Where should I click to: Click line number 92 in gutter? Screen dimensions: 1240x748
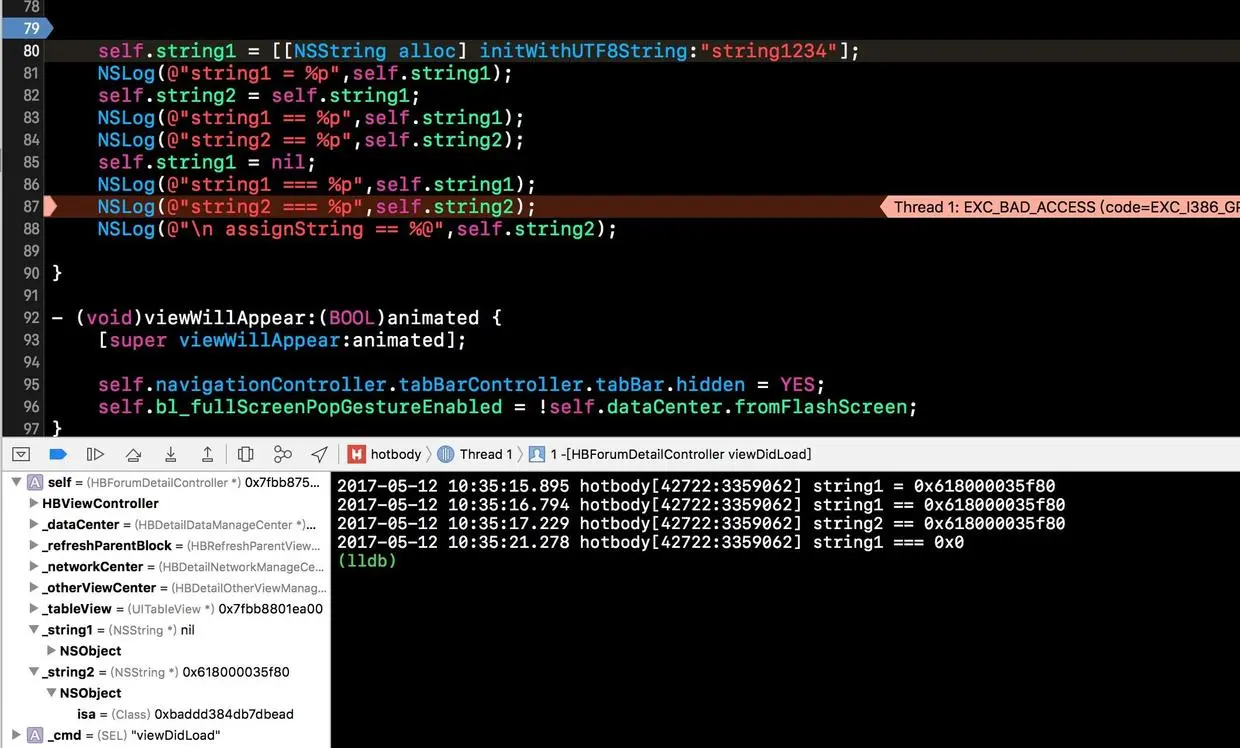point(31,318)
